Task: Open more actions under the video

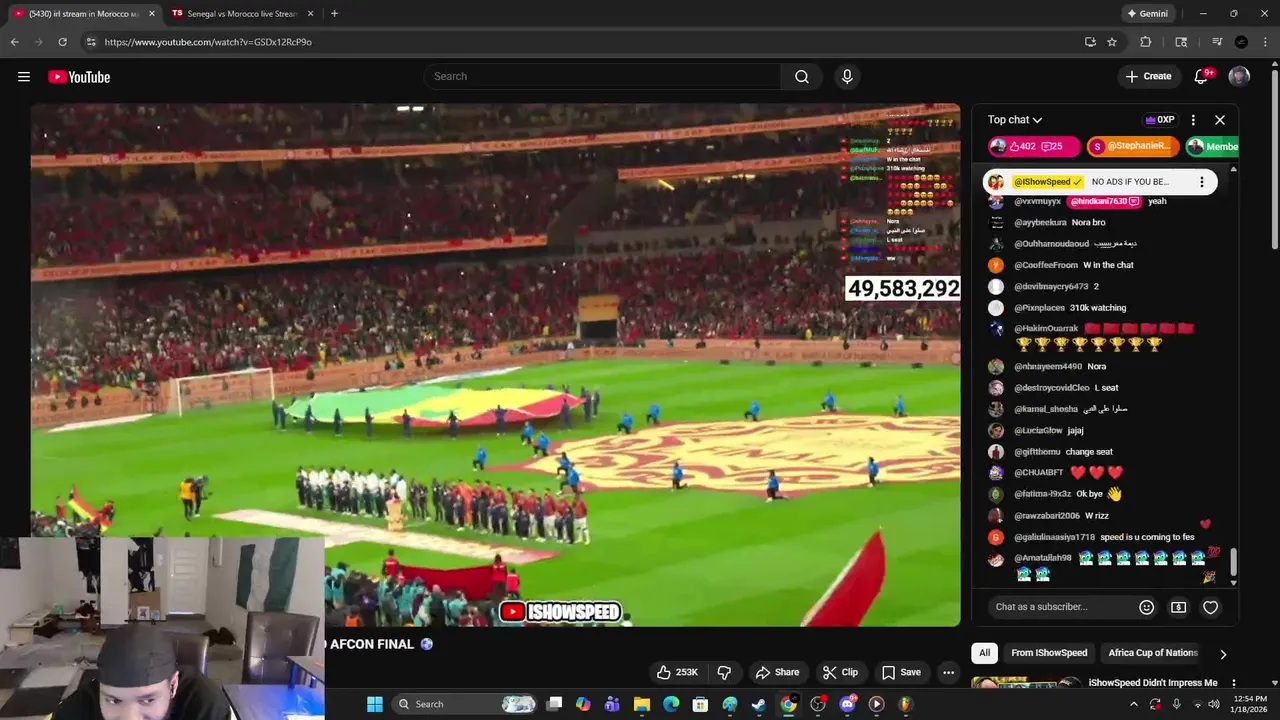Action: pos(948,672)
